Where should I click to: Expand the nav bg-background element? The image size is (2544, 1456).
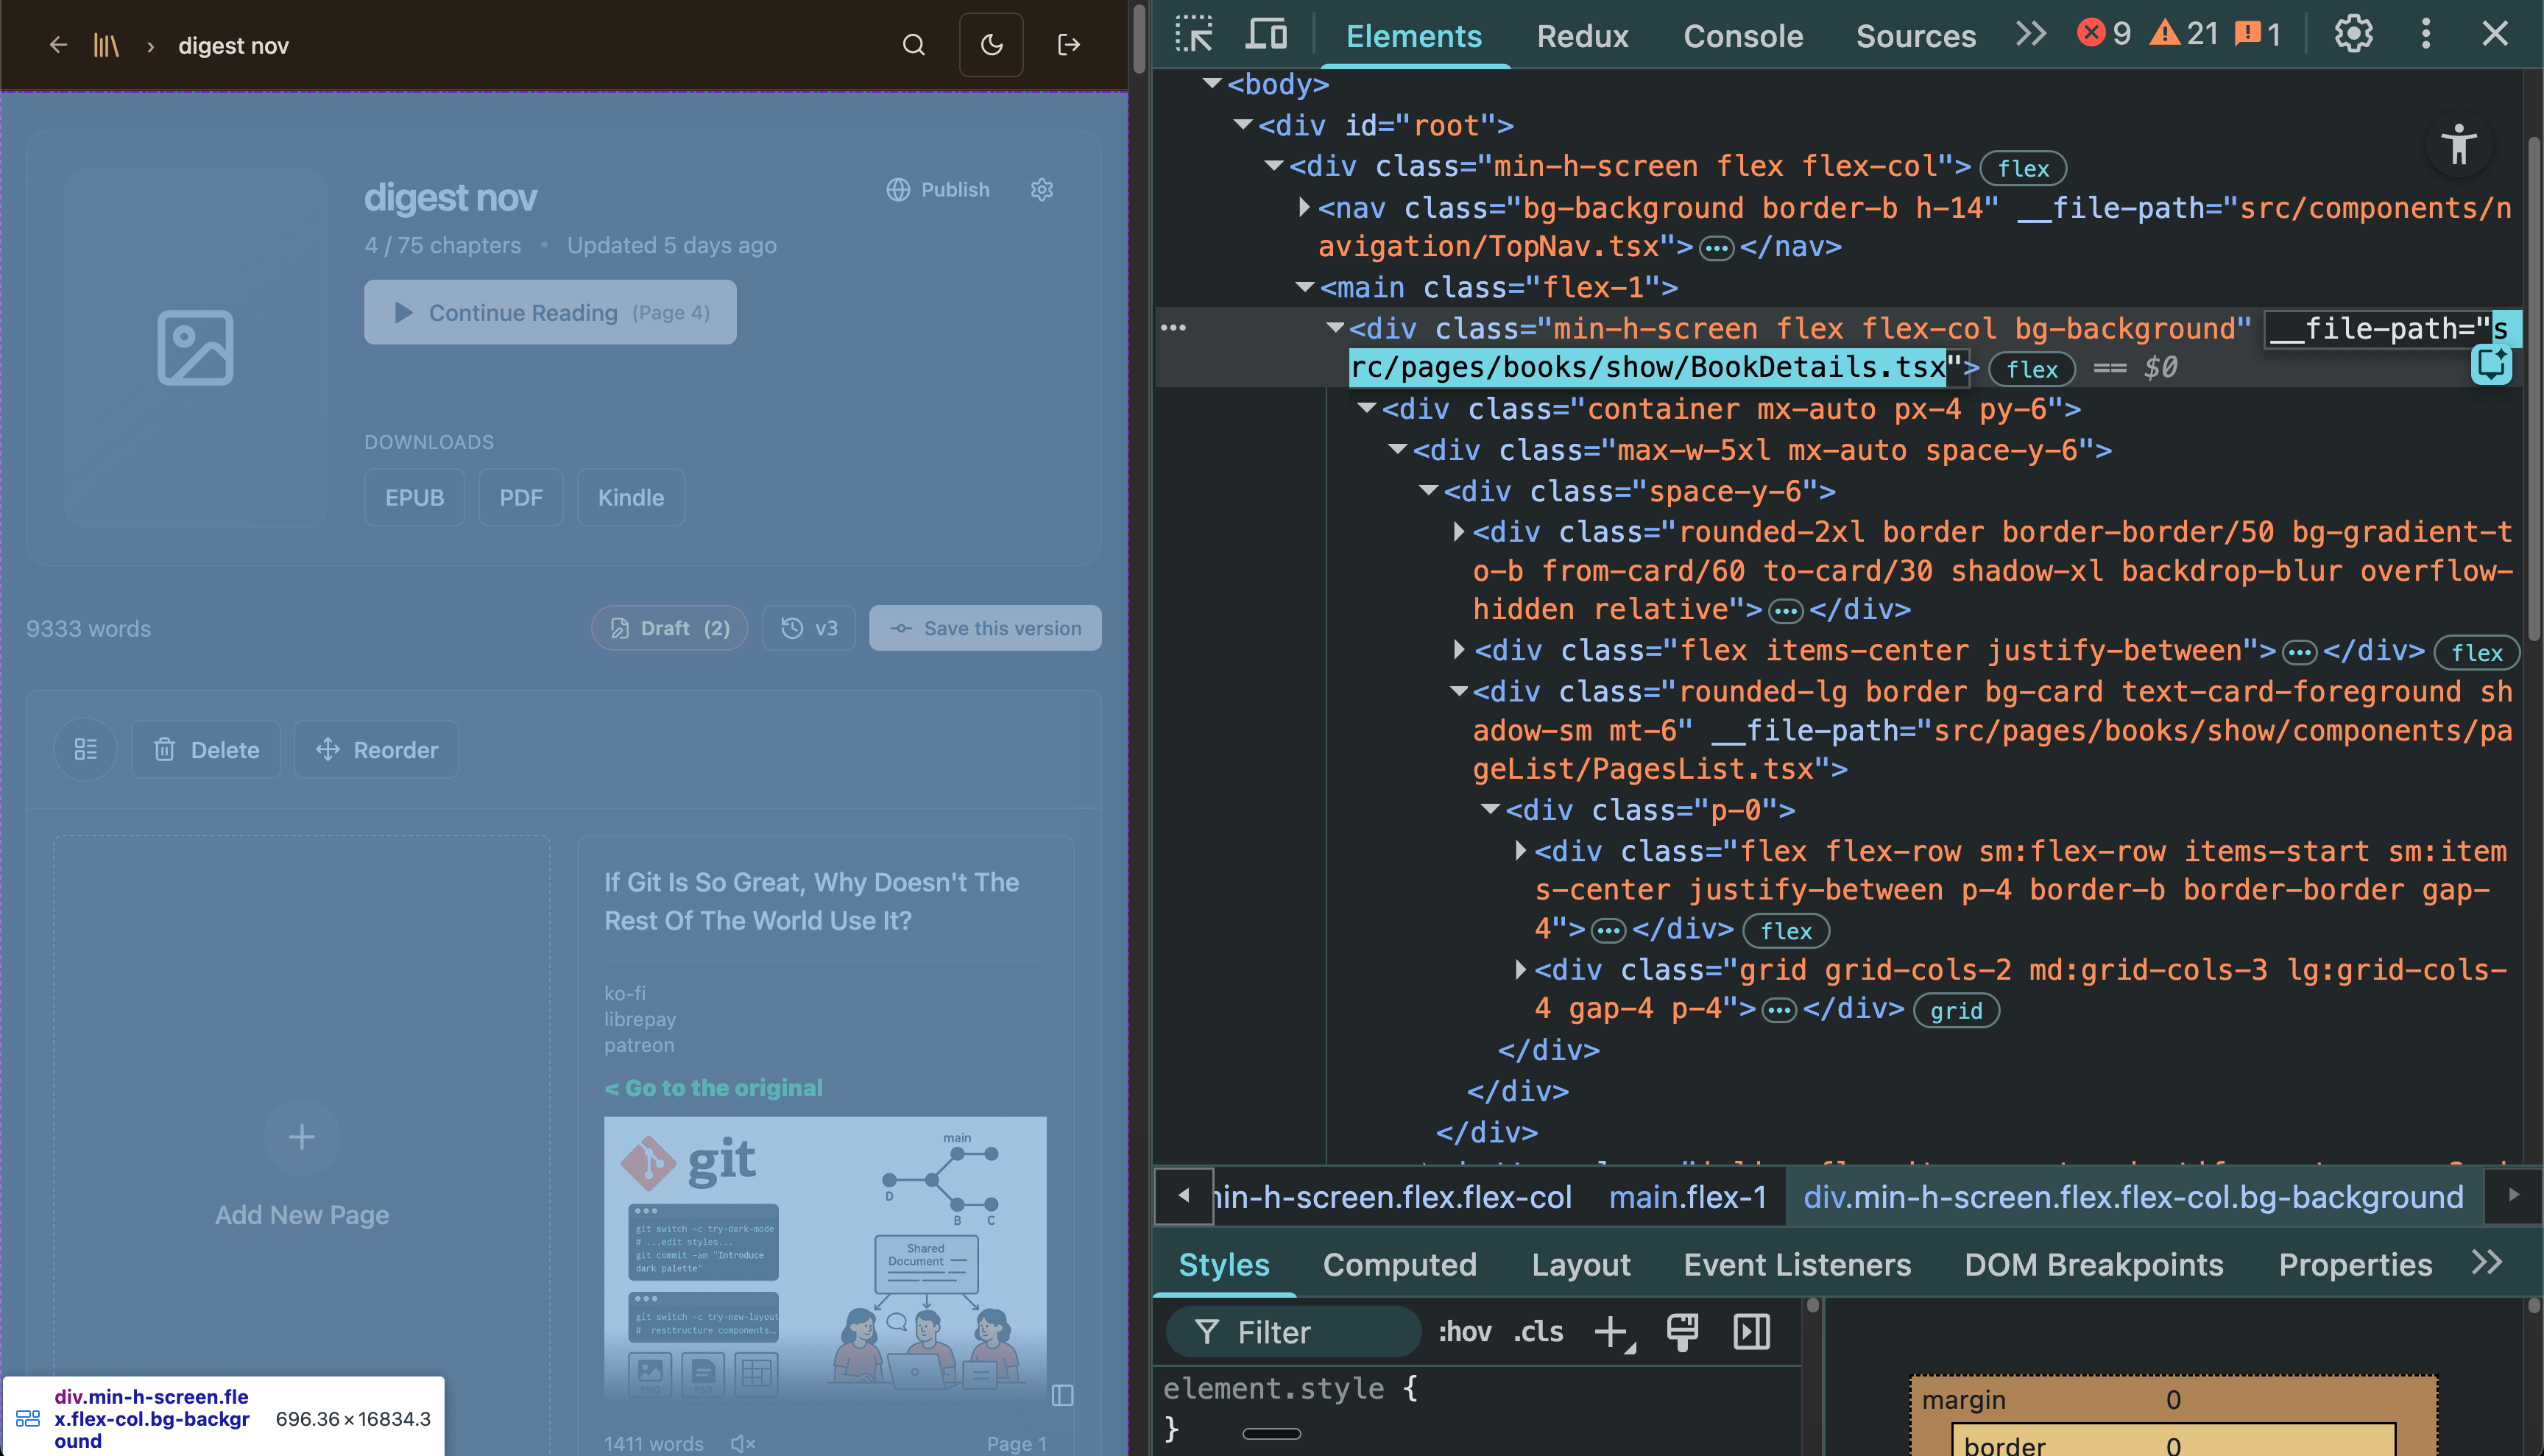click(1304, 208)
